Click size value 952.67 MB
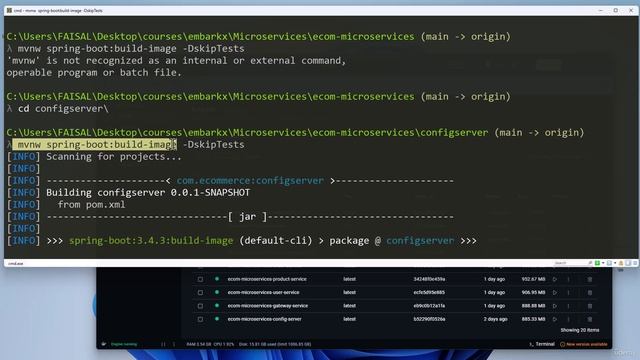This screenshot has height=360, width=640. coord(533,279)
